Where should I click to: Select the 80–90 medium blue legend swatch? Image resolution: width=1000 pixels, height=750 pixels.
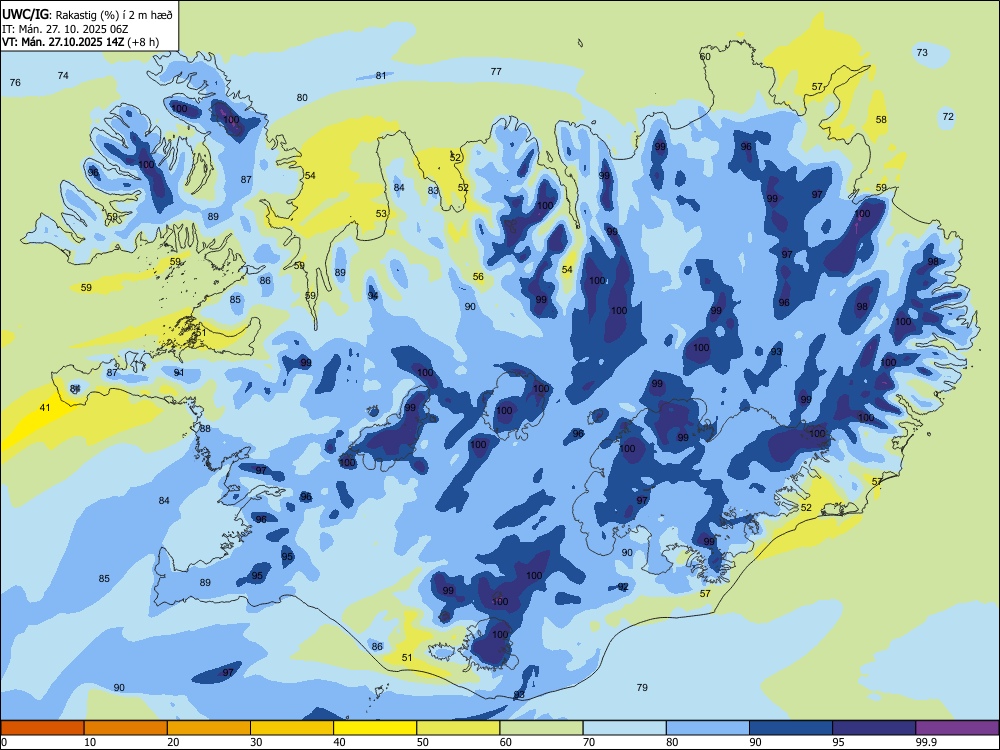pos(707,728)
